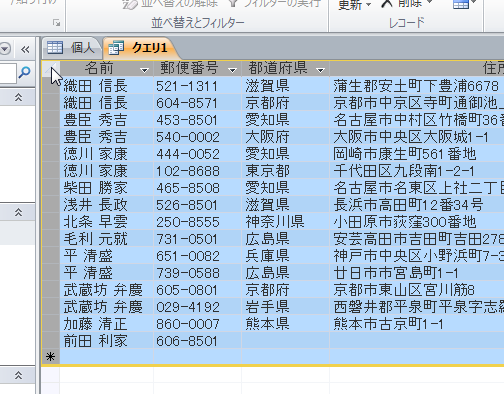Click the 浅井 長政 name cell

tap(107, 205)
